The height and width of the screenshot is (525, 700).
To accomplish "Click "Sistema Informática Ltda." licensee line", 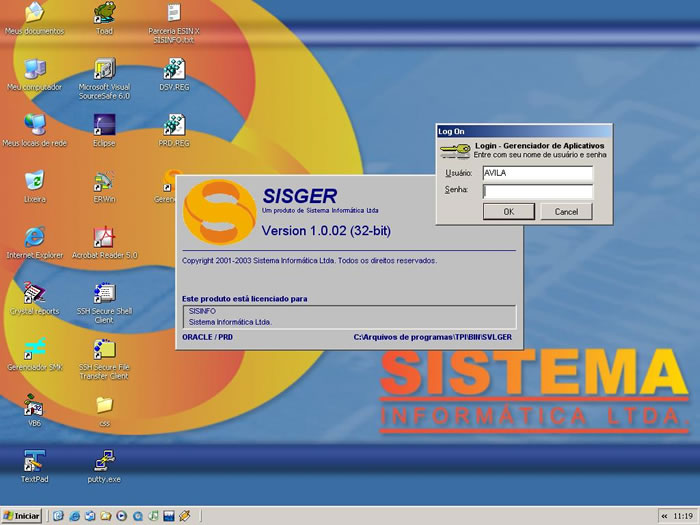I will pyautogui.click(x=230, y=322).
